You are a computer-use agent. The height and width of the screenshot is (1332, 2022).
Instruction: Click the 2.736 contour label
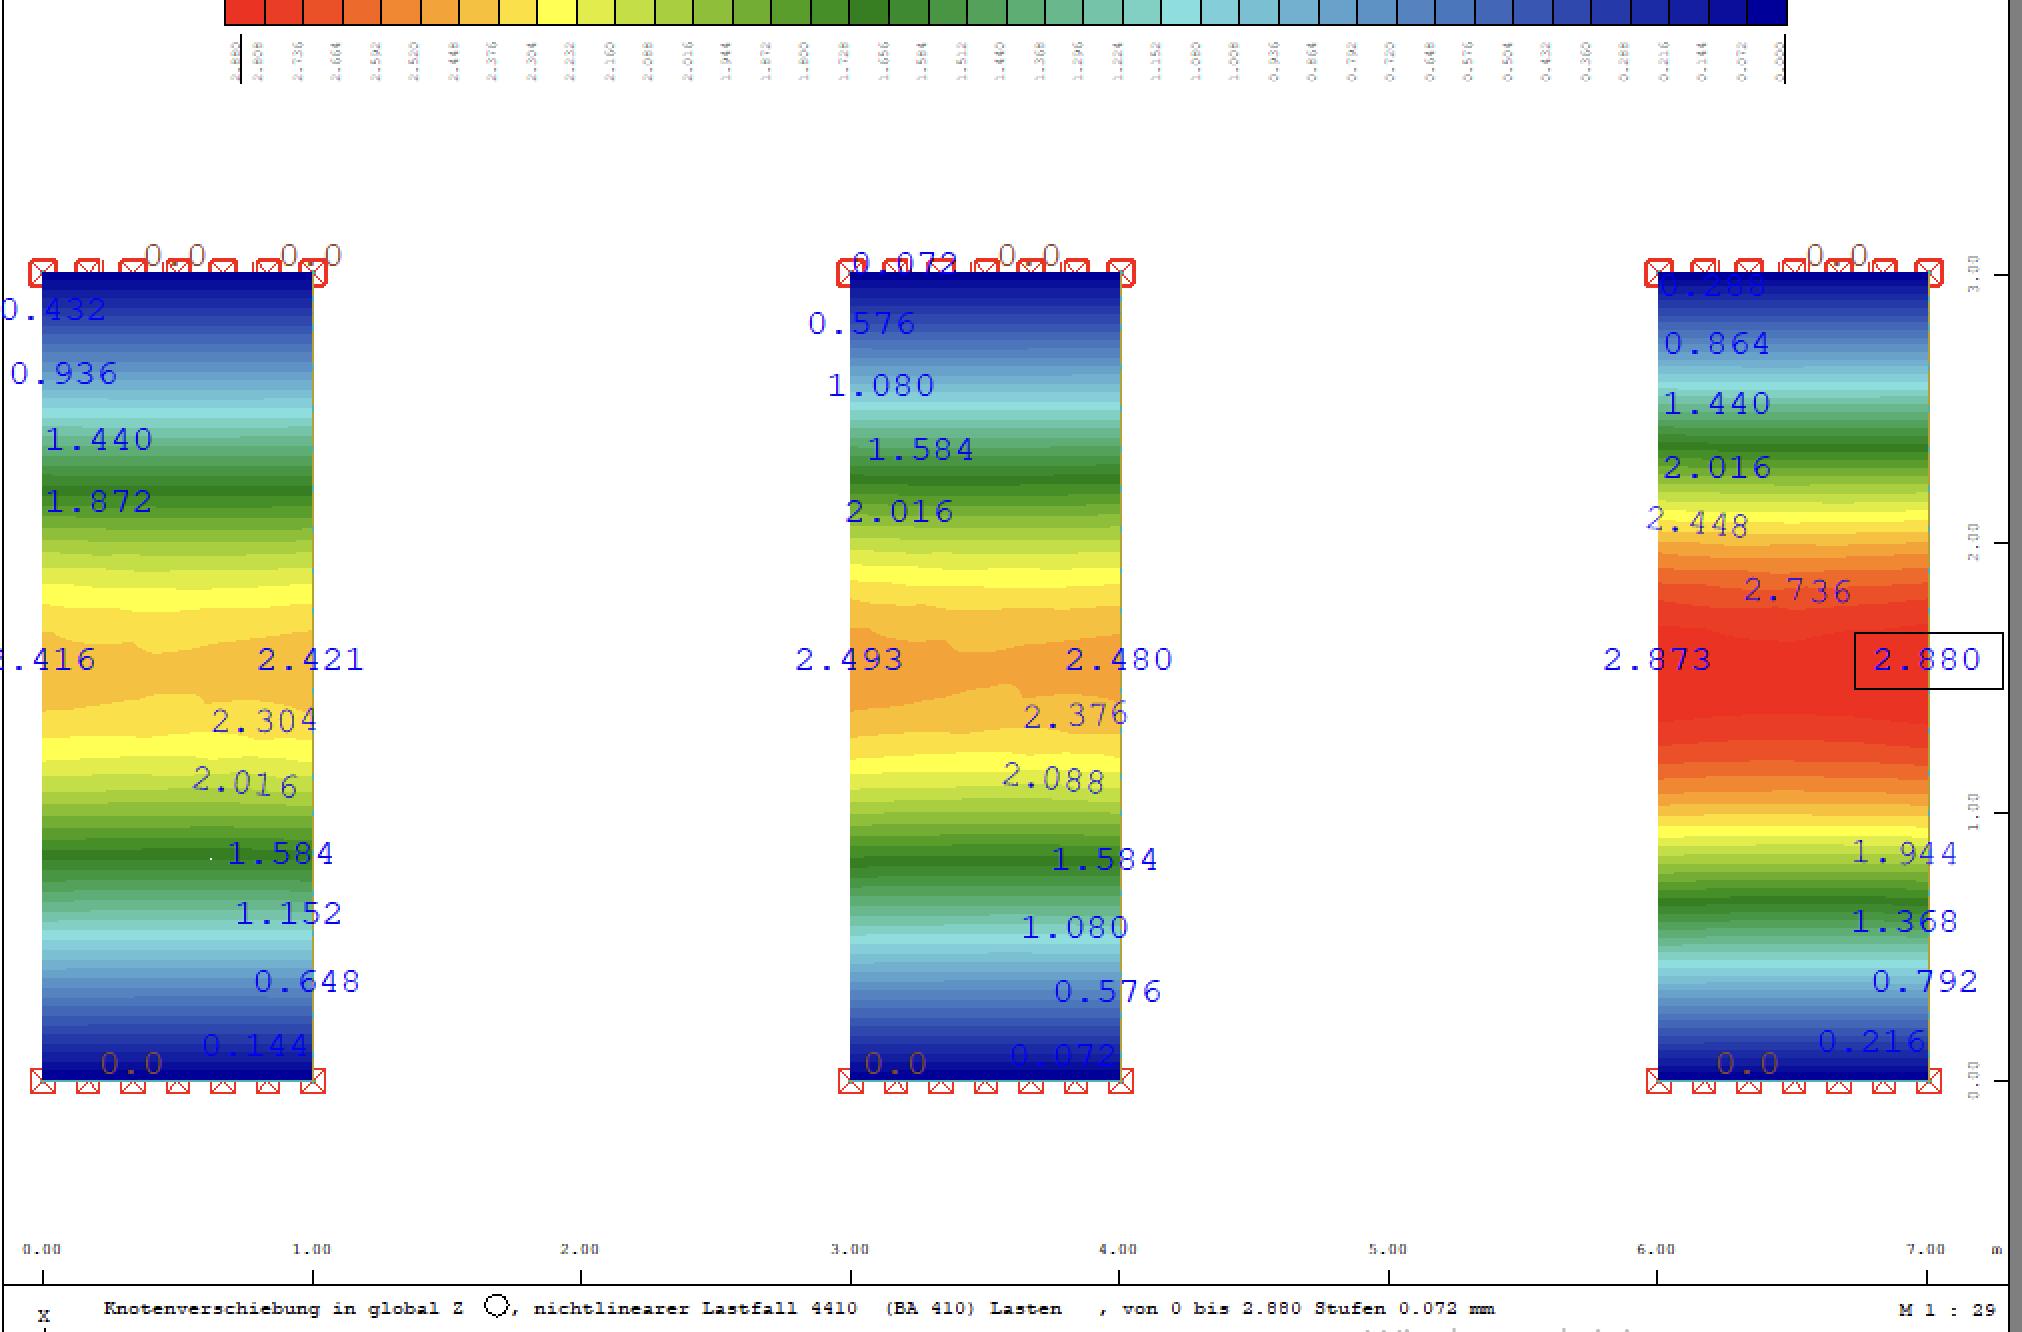pos(1798,591)
